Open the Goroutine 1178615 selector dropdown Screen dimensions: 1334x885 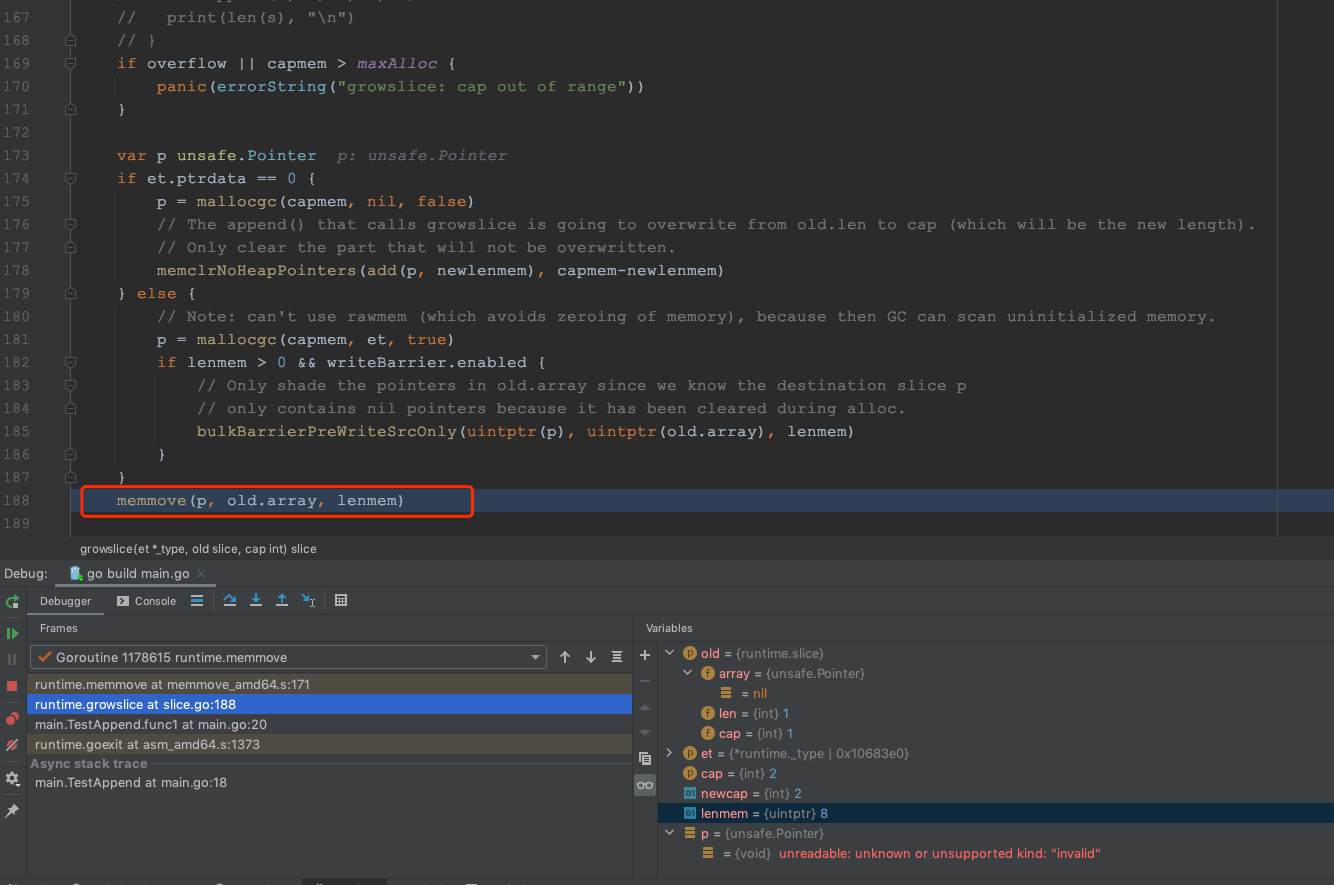tap(288, 657)
